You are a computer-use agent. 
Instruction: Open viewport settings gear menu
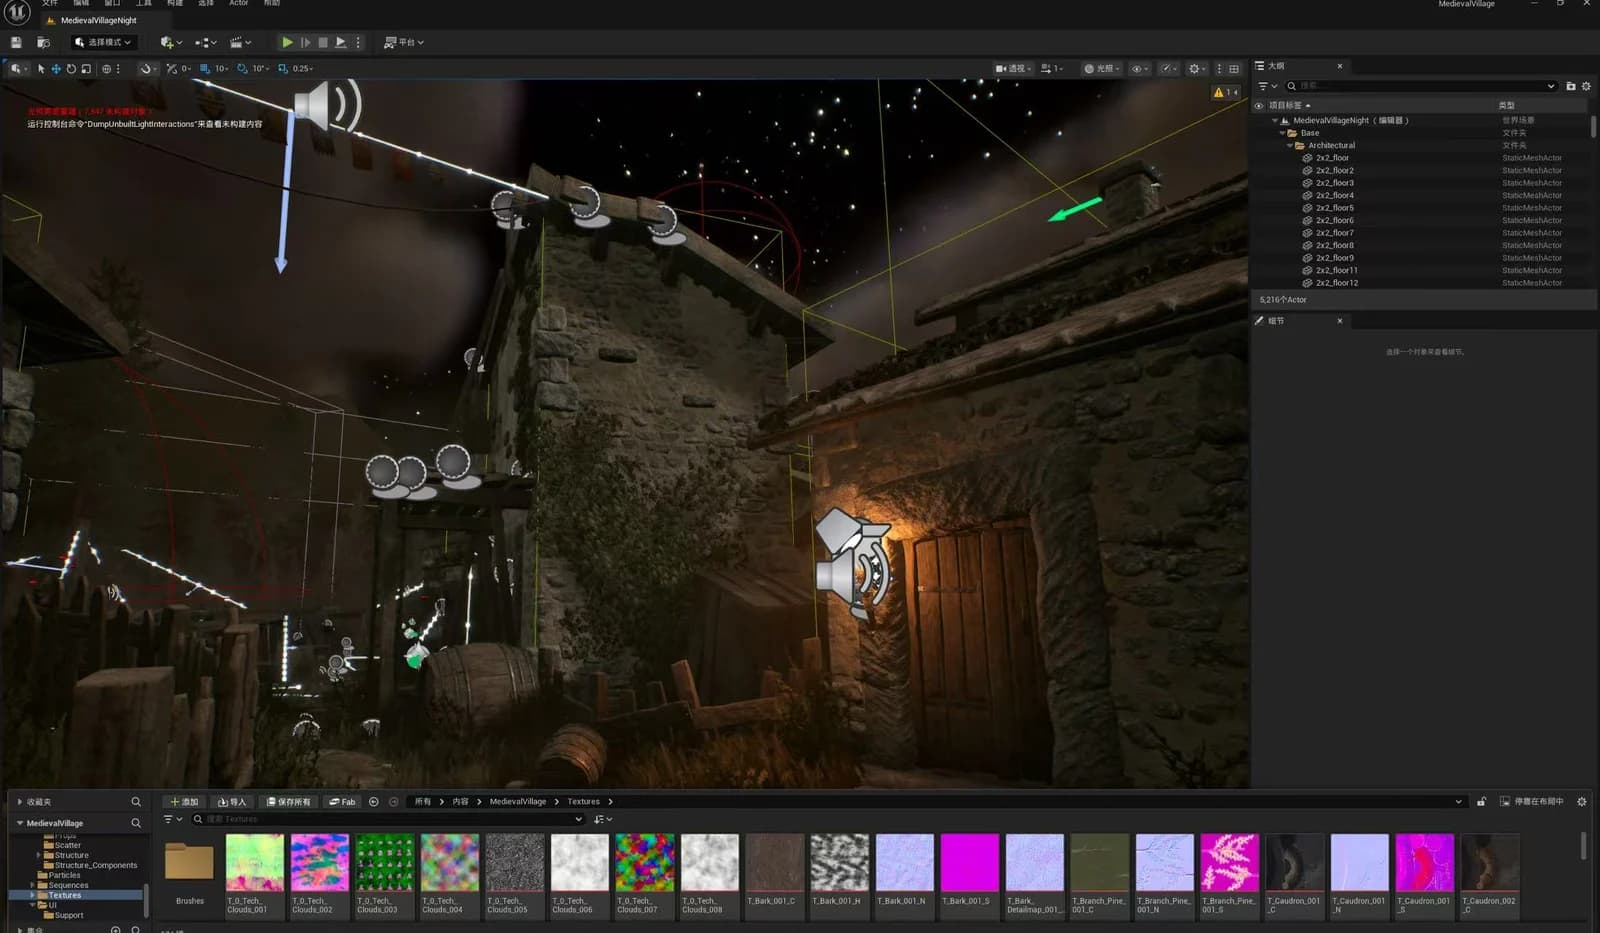point(1196,69)
